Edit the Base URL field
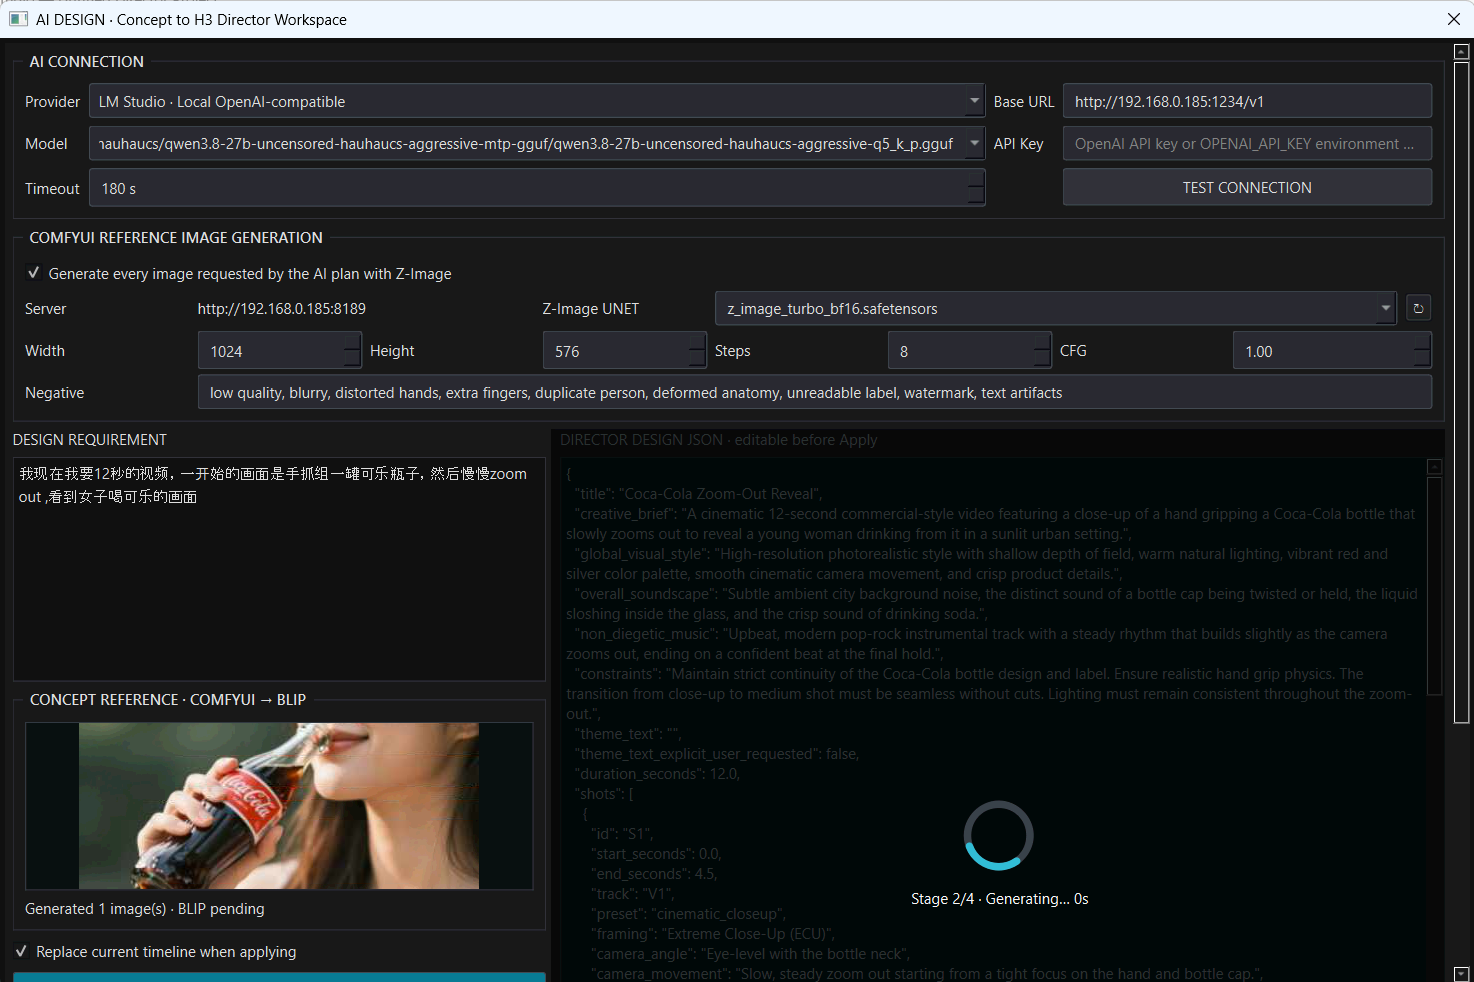The width and height of the screenshot is (1474, 982). click(x=1247, y=101)
